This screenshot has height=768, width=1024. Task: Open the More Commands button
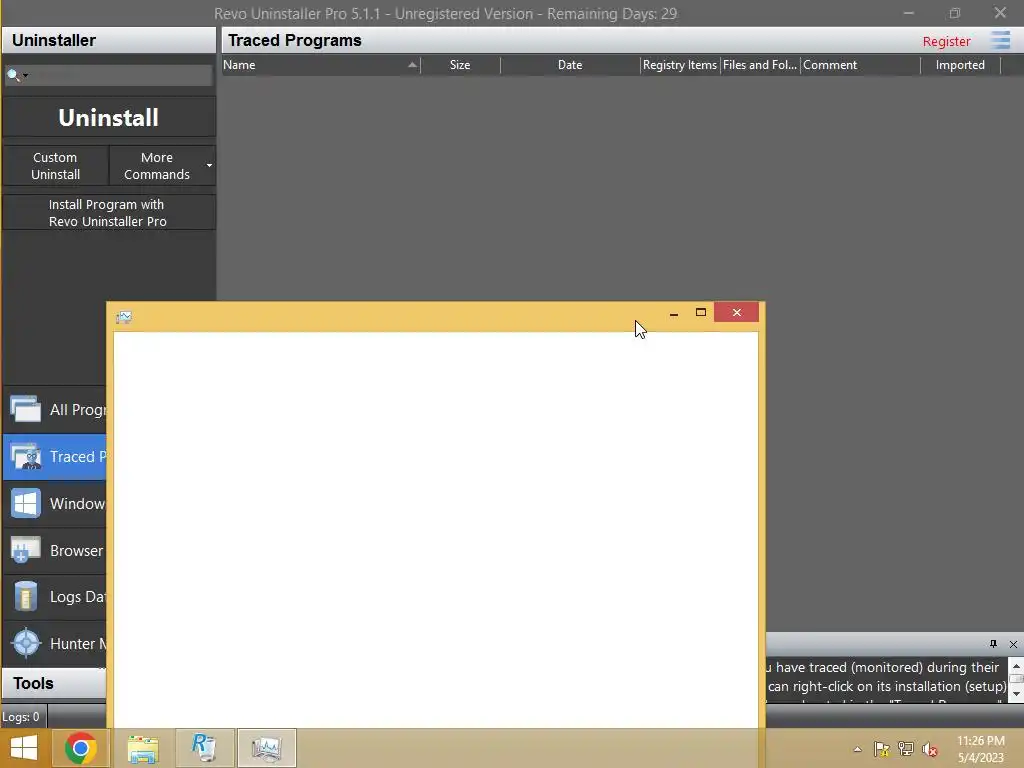(x=157, y=166)
